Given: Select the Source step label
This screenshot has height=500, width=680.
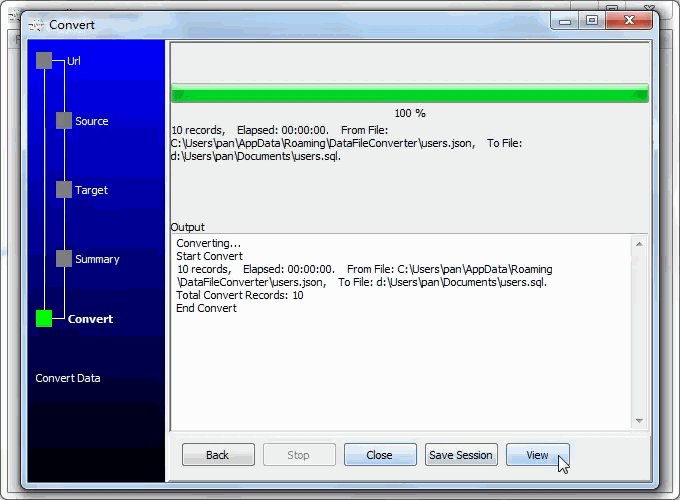Looking at the screenshot, I should click(x=92, y=121).
